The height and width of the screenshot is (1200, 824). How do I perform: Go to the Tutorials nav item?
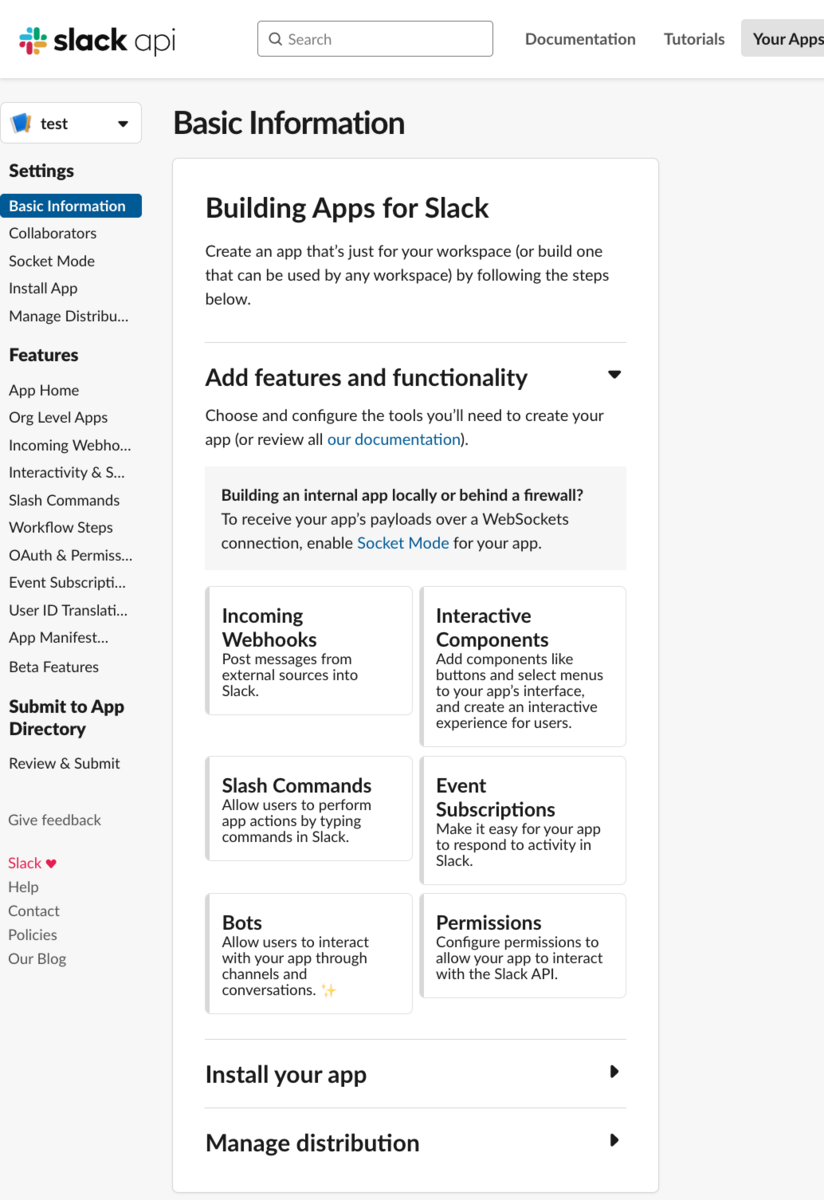tap(694, 39)
